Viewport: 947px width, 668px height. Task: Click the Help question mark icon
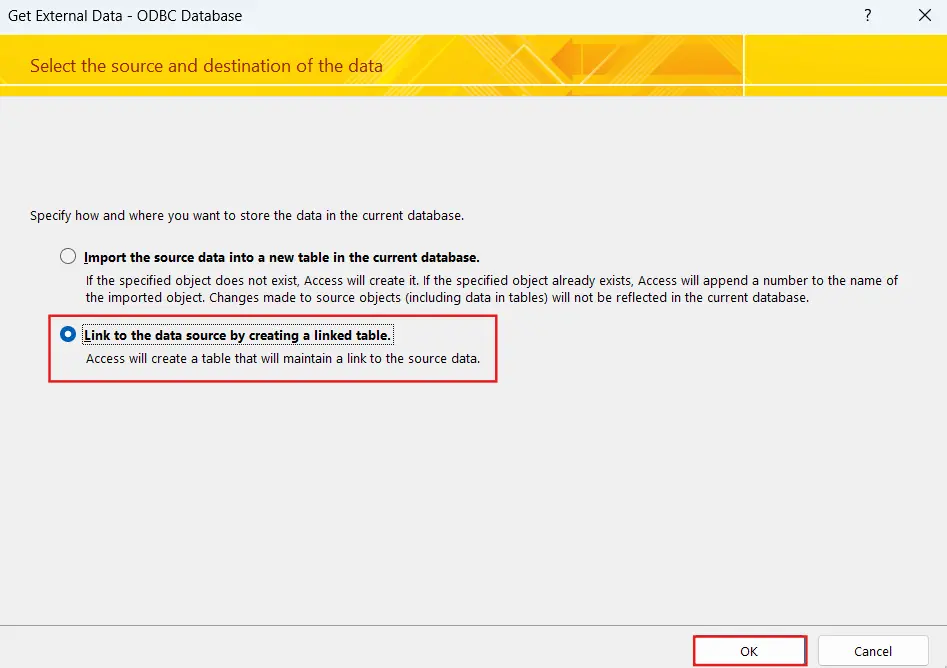tap(867, 16)
